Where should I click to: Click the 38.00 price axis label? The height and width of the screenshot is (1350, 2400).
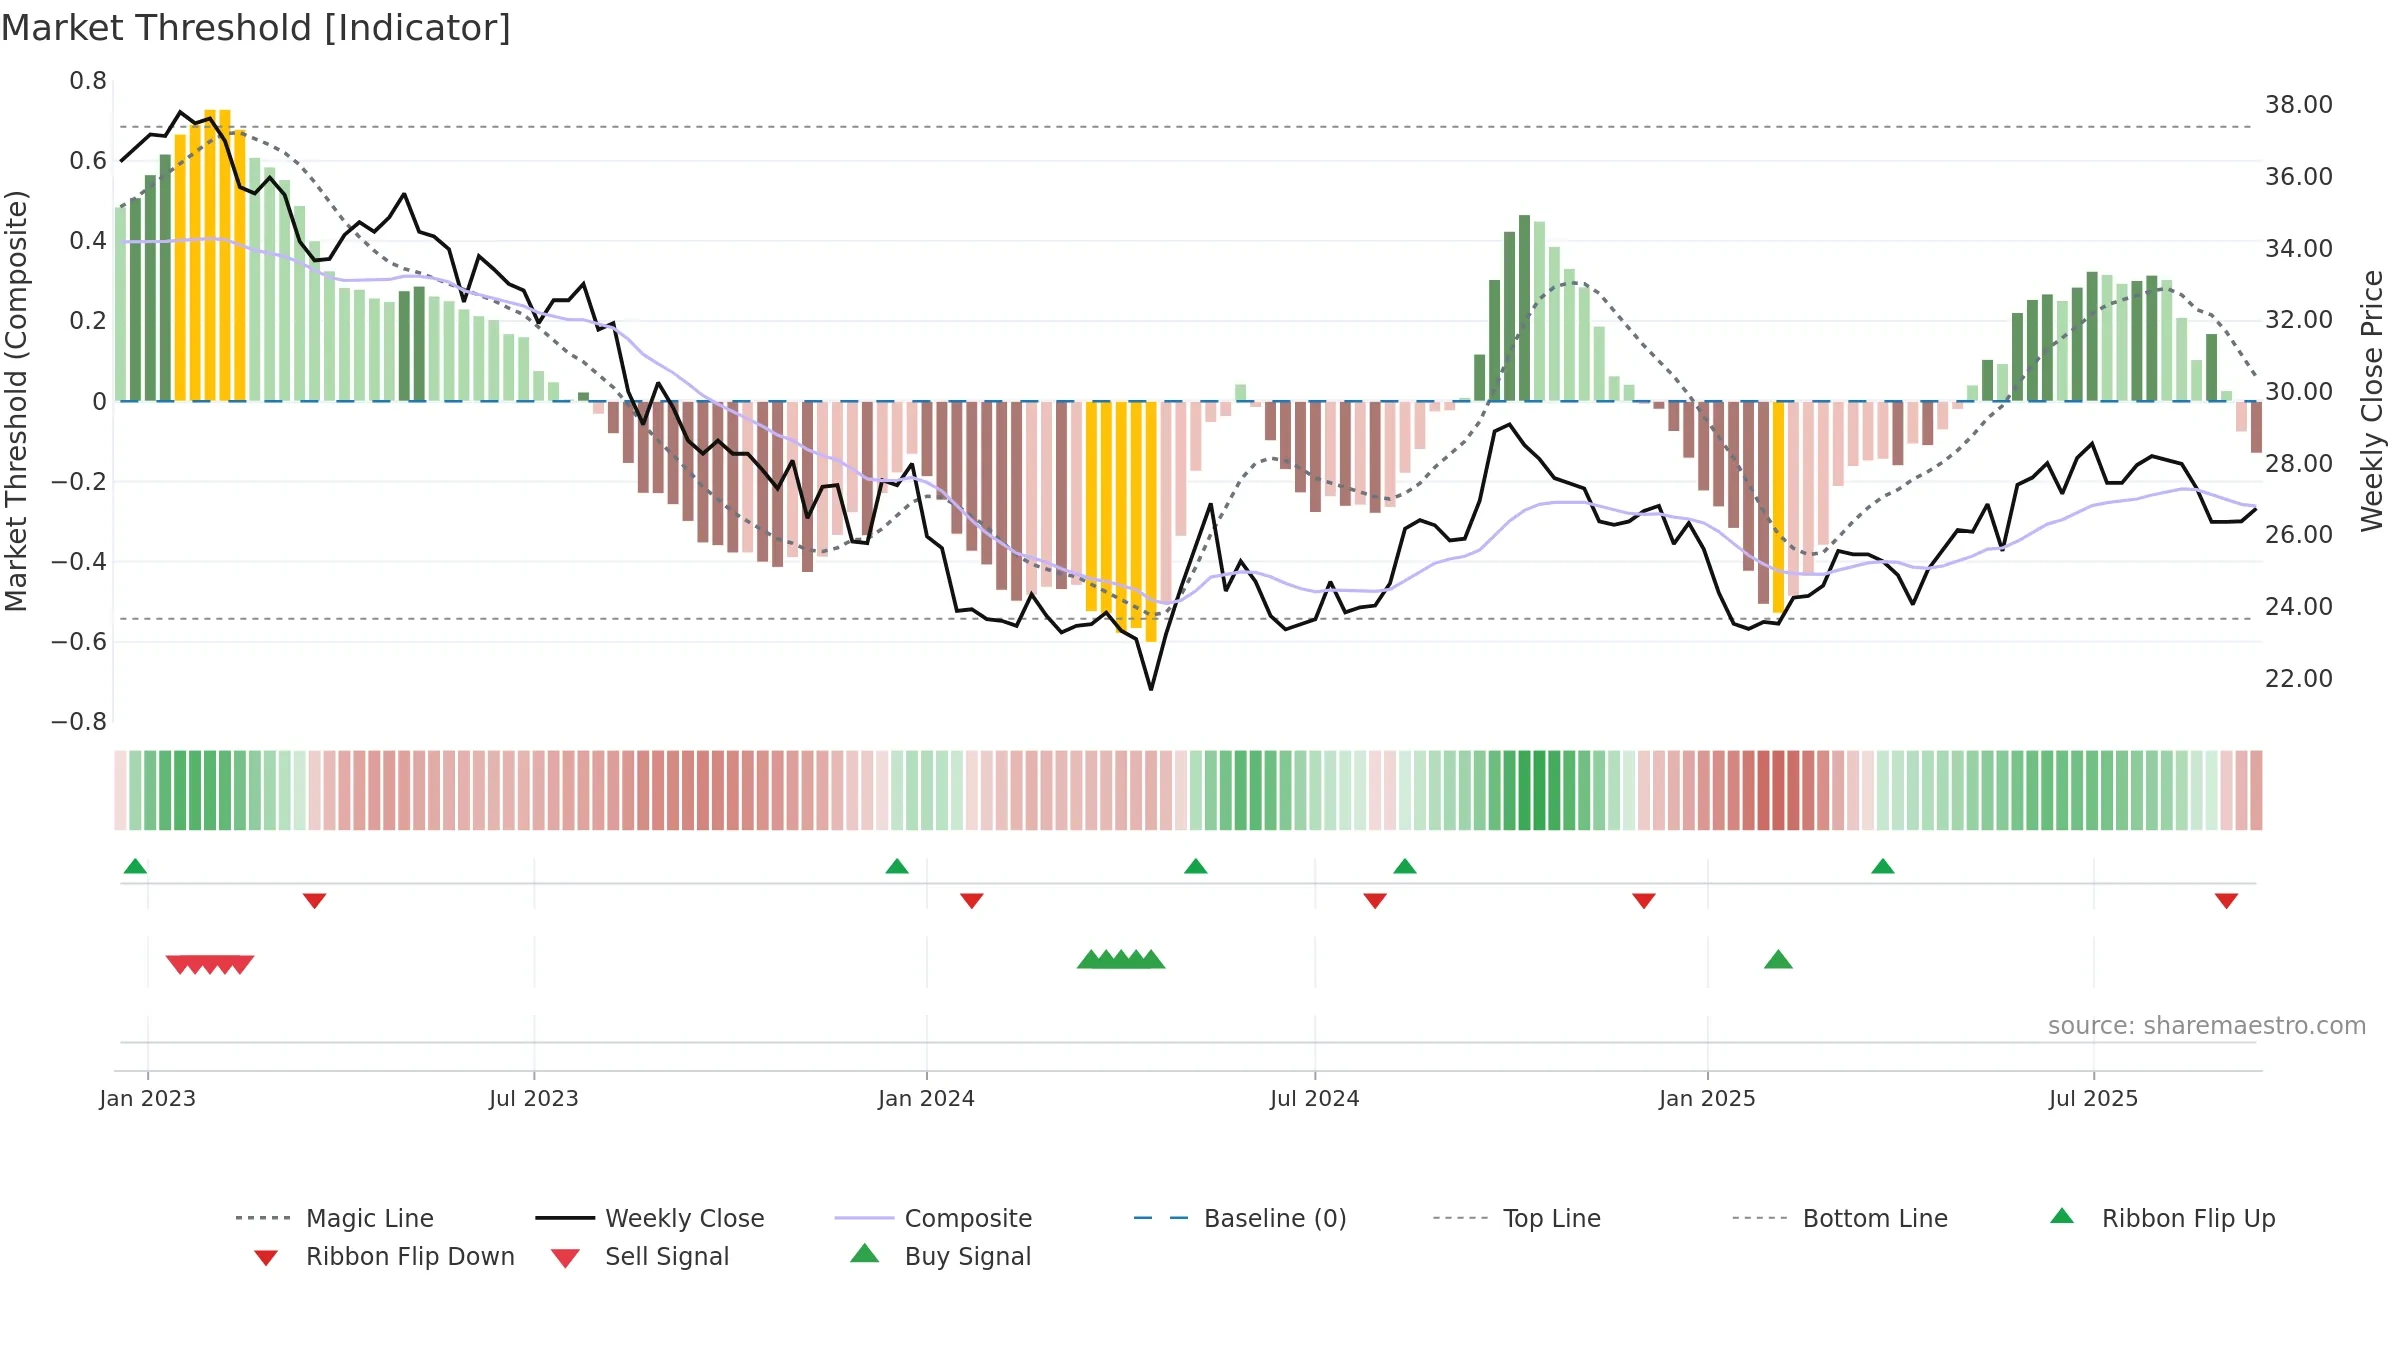(2299, 105)
